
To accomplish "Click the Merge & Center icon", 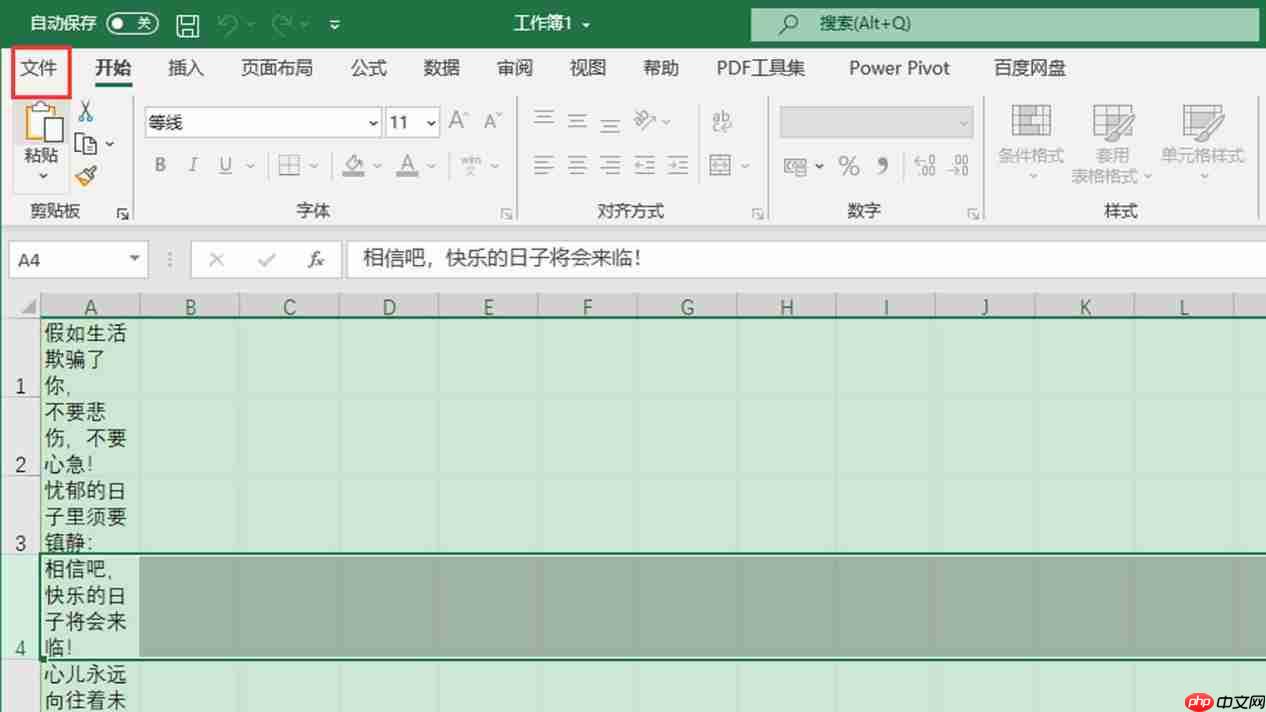I will (720, 165).
